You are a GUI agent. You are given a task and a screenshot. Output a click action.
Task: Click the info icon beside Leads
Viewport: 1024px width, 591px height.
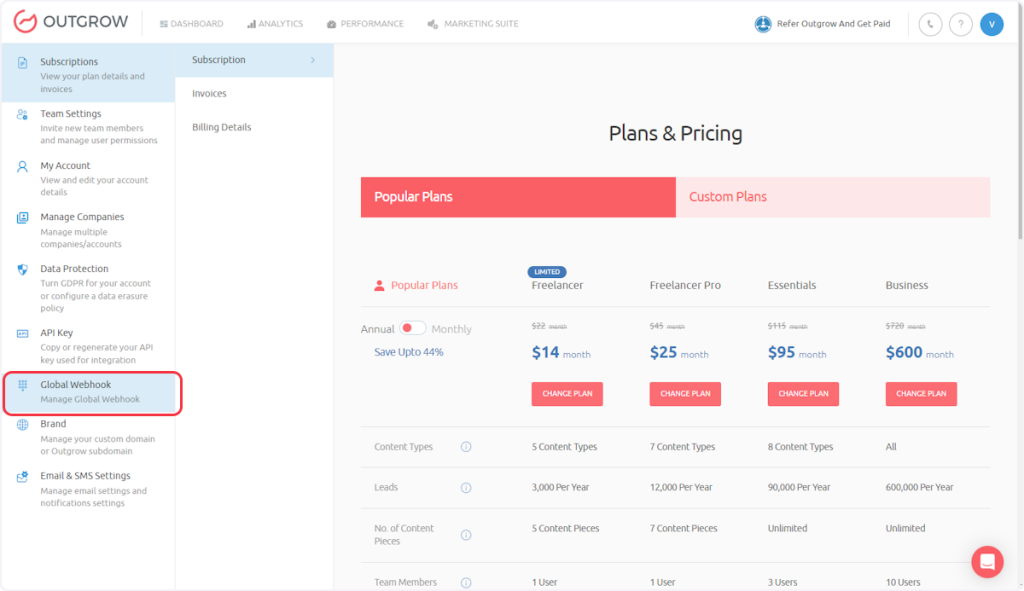click(x=466, y=488)
